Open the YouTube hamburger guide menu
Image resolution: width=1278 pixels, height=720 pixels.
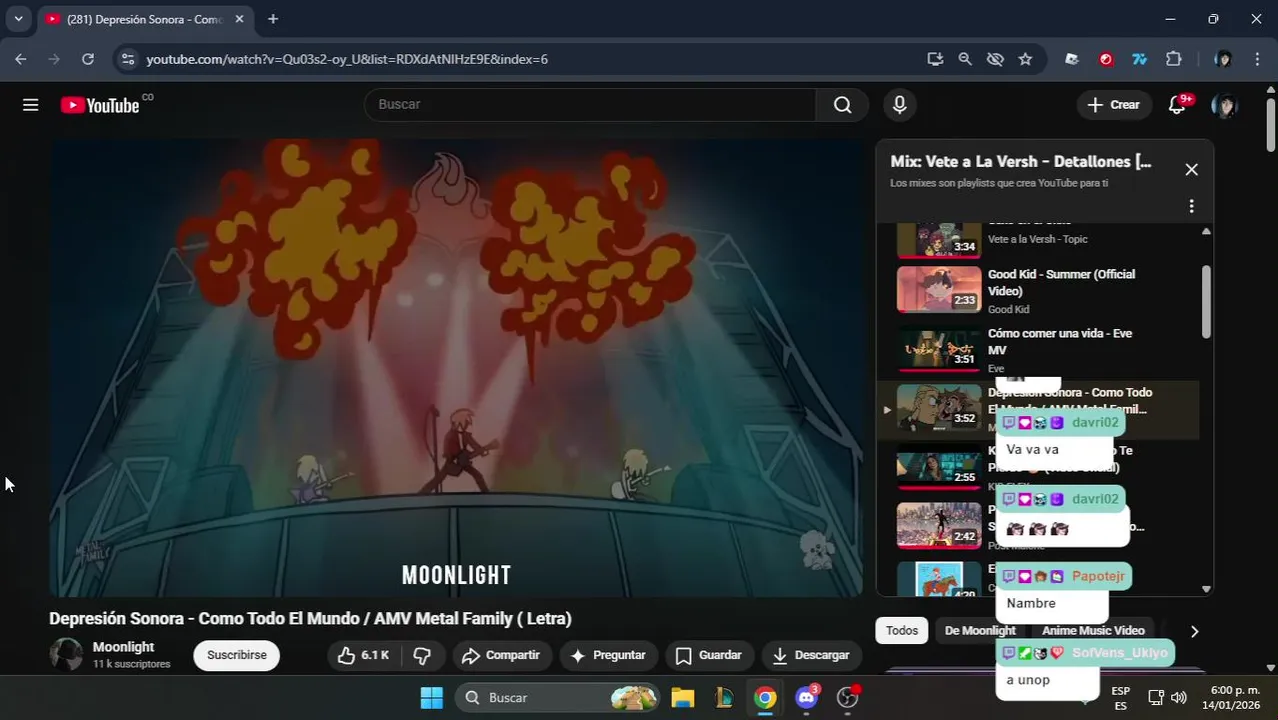tap(31, 105)
